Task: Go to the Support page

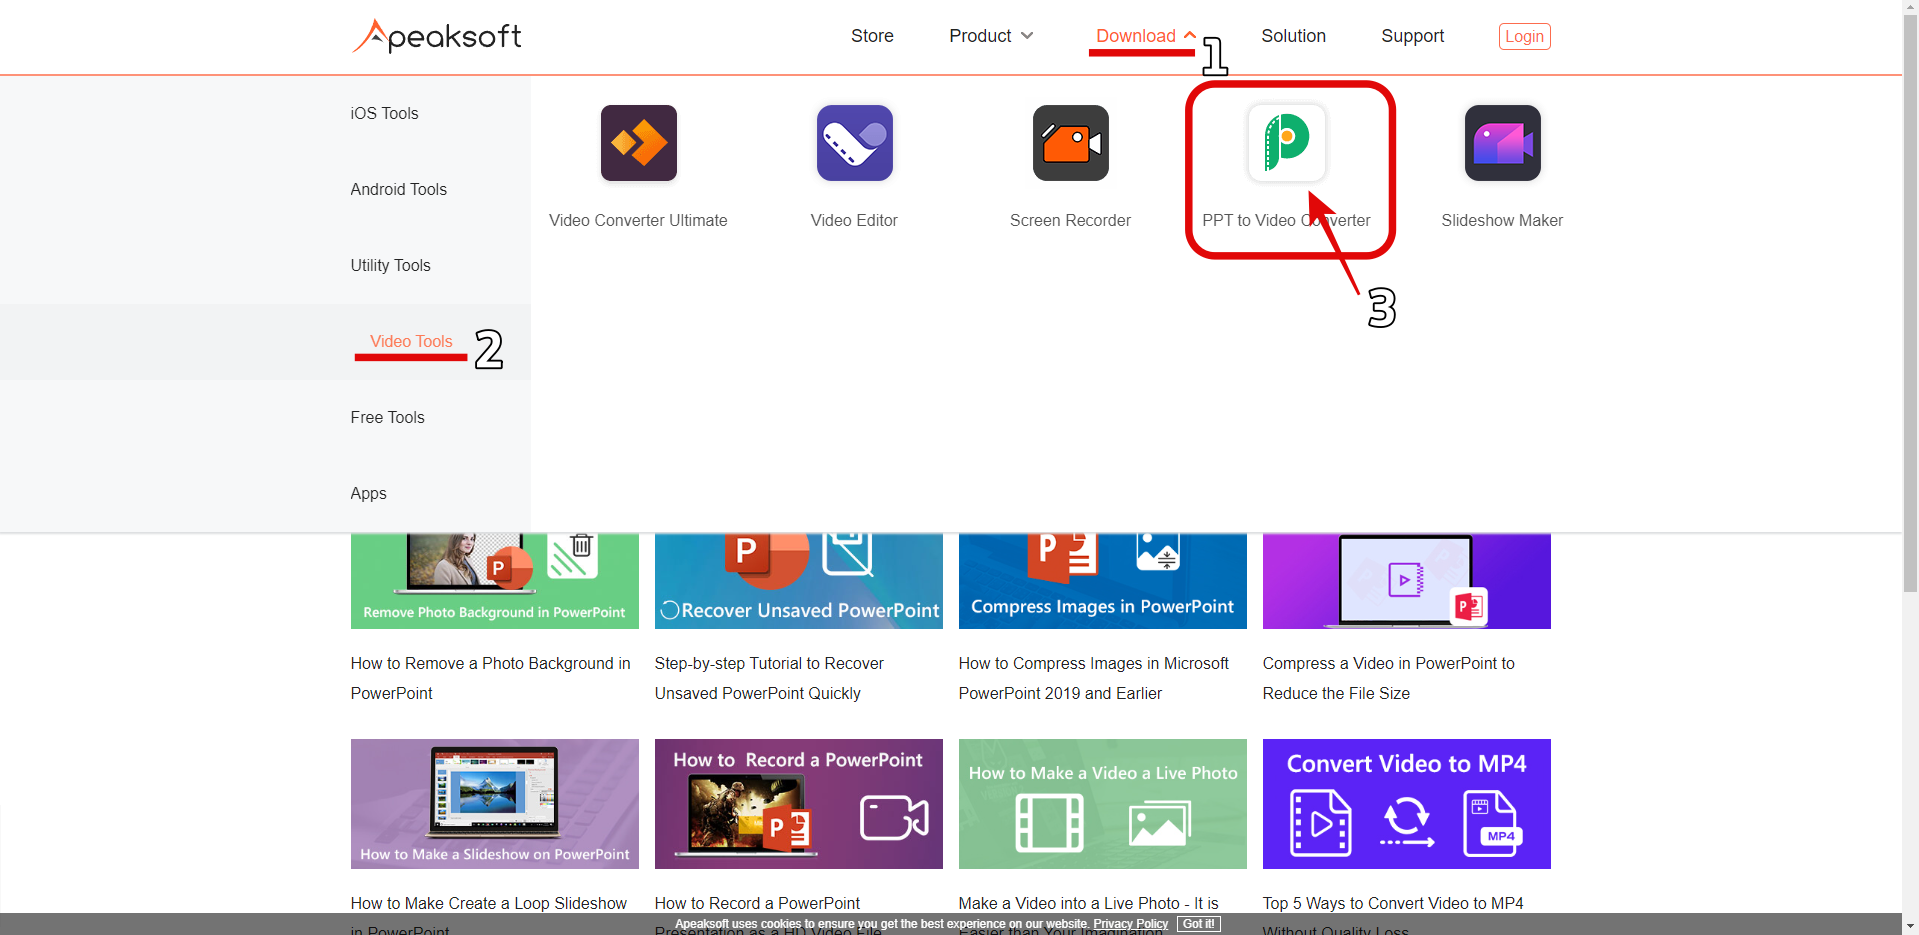Action: 1412,36
